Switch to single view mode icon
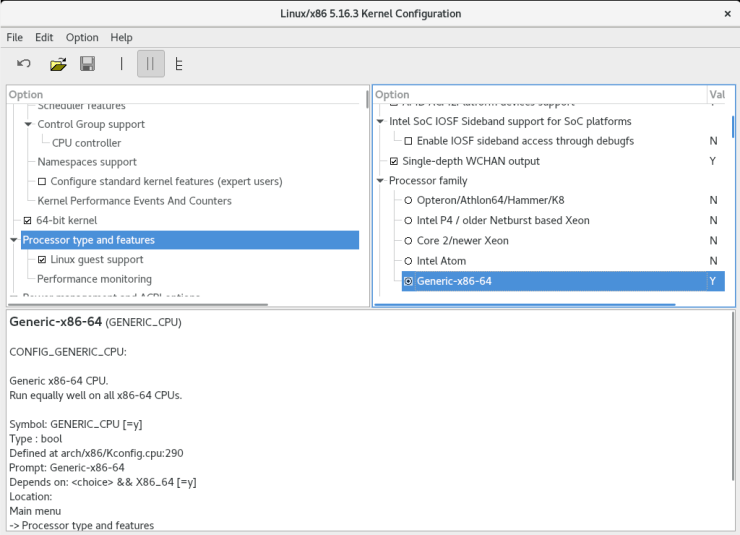 121,64
